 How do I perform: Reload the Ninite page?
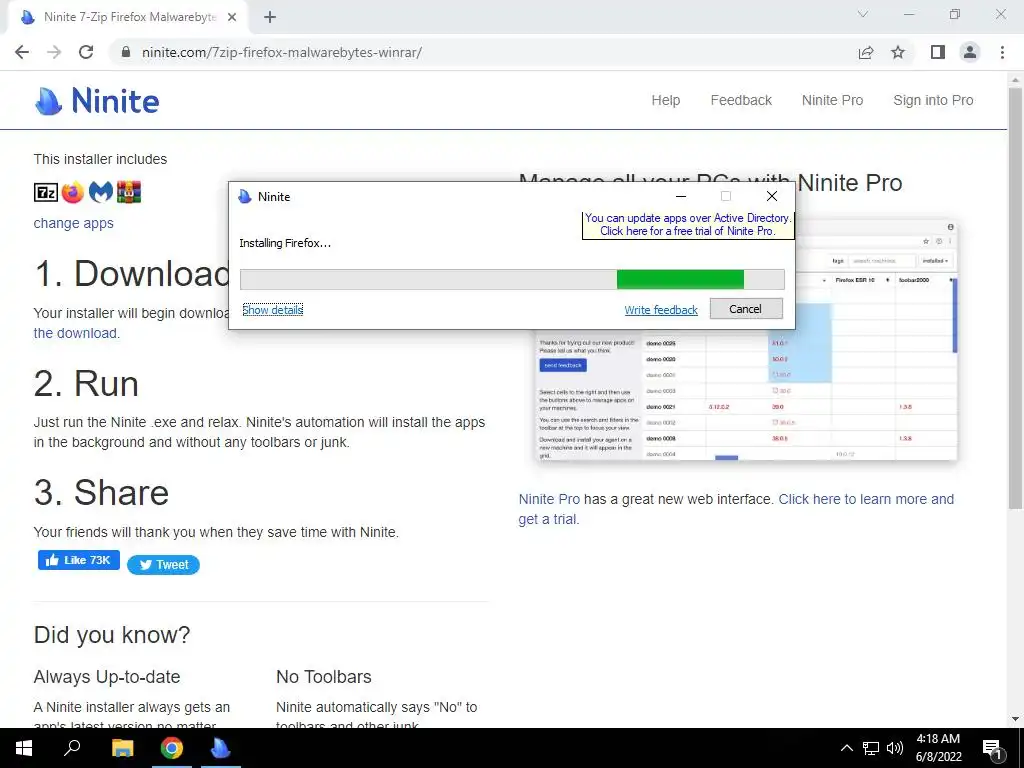click(86, 52)
